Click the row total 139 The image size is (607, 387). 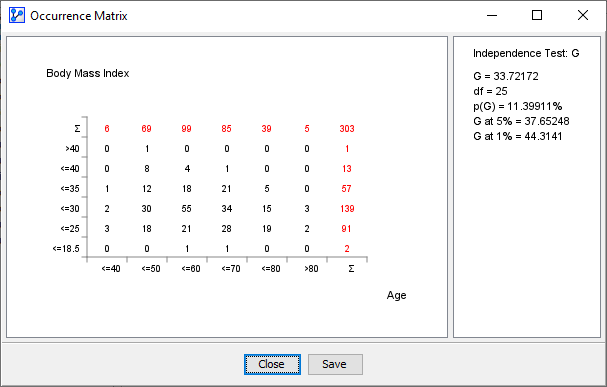coord(347,209)
